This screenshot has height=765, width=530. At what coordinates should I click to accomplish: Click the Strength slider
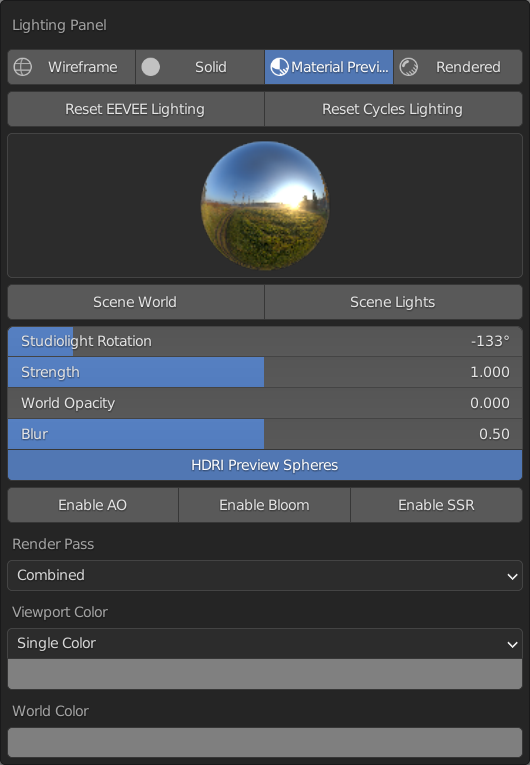point(265,372)
